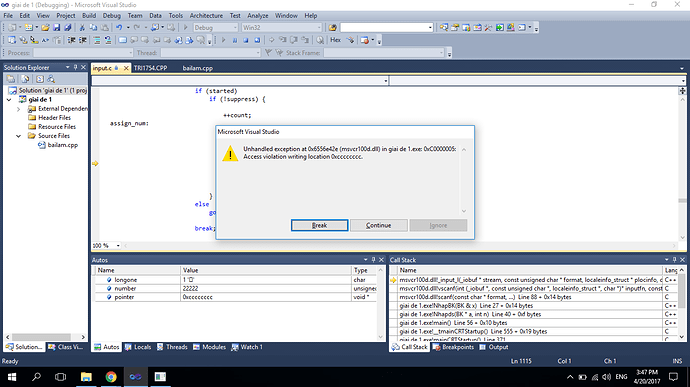
Task: Click the Stop Debugging square icon
Action: tap(246, 40)
